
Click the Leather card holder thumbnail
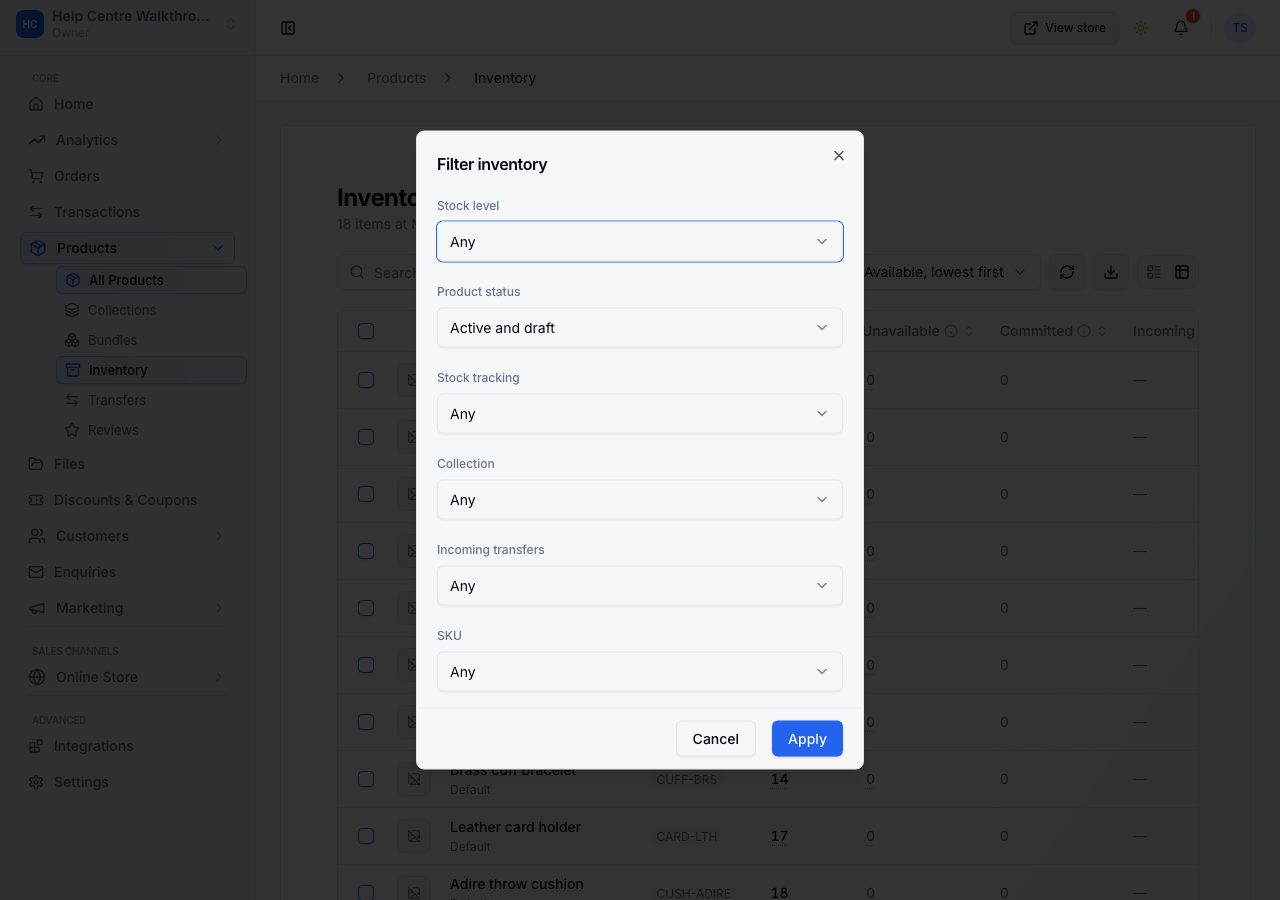(414, 836)
